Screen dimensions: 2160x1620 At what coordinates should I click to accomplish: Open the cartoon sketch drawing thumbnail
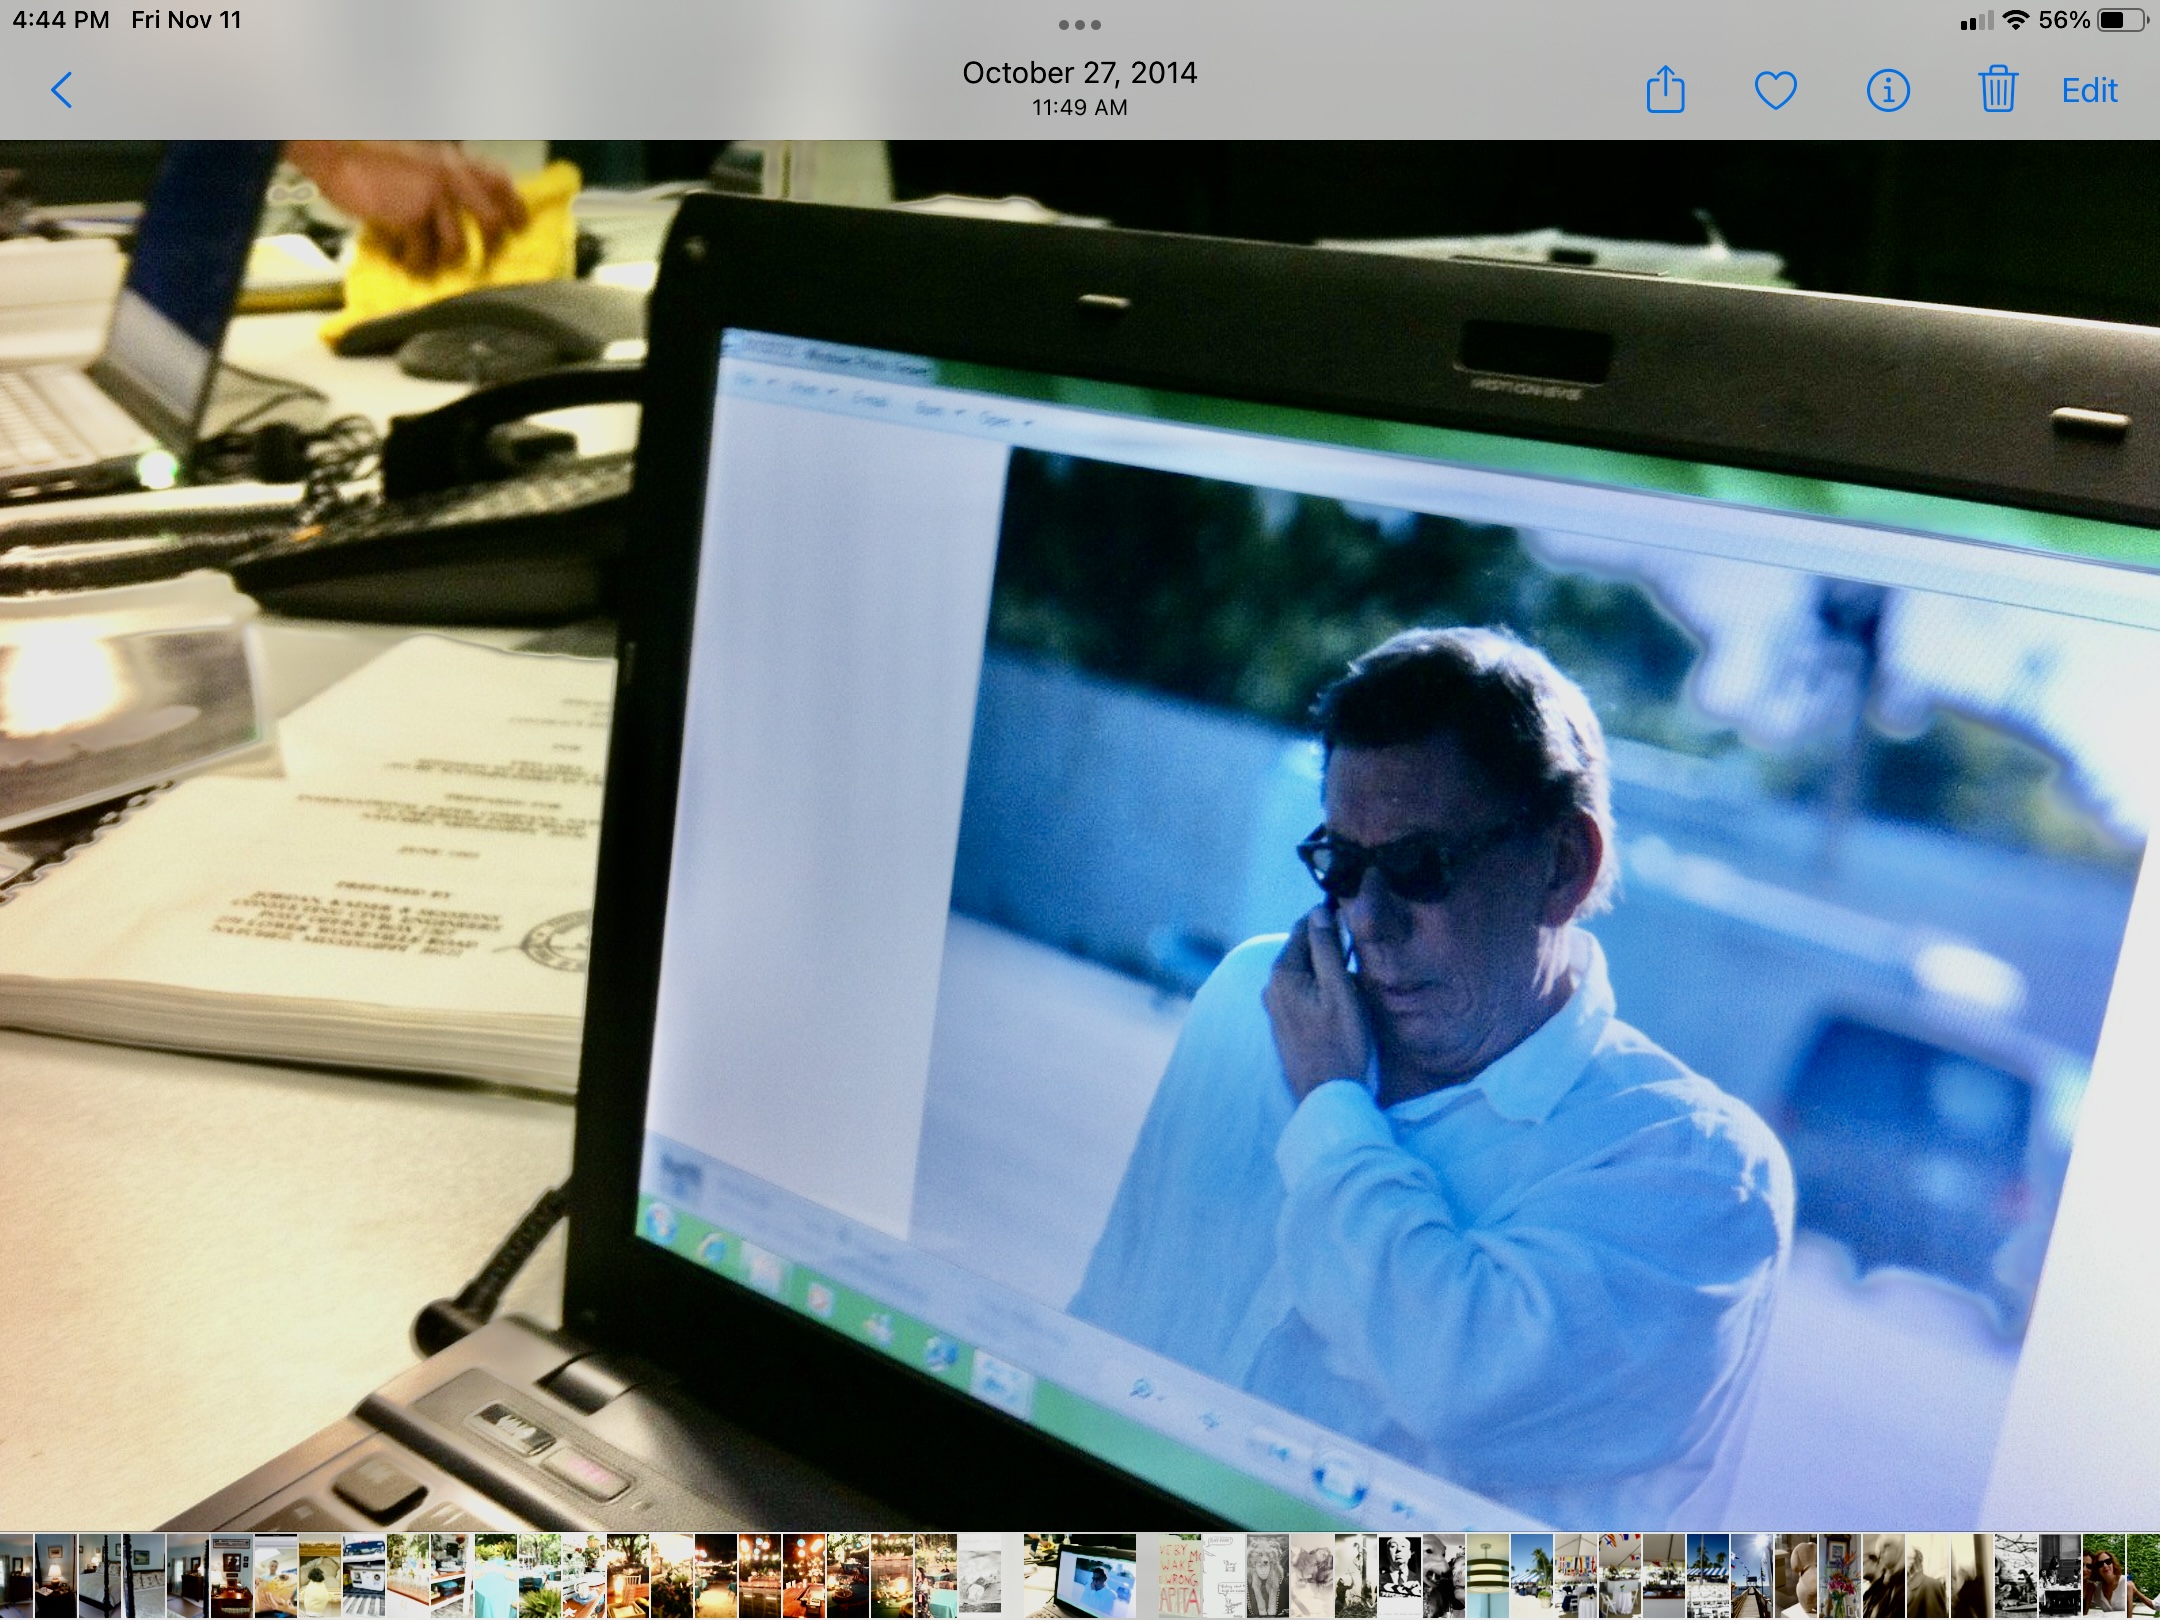coord(1225,1575)
